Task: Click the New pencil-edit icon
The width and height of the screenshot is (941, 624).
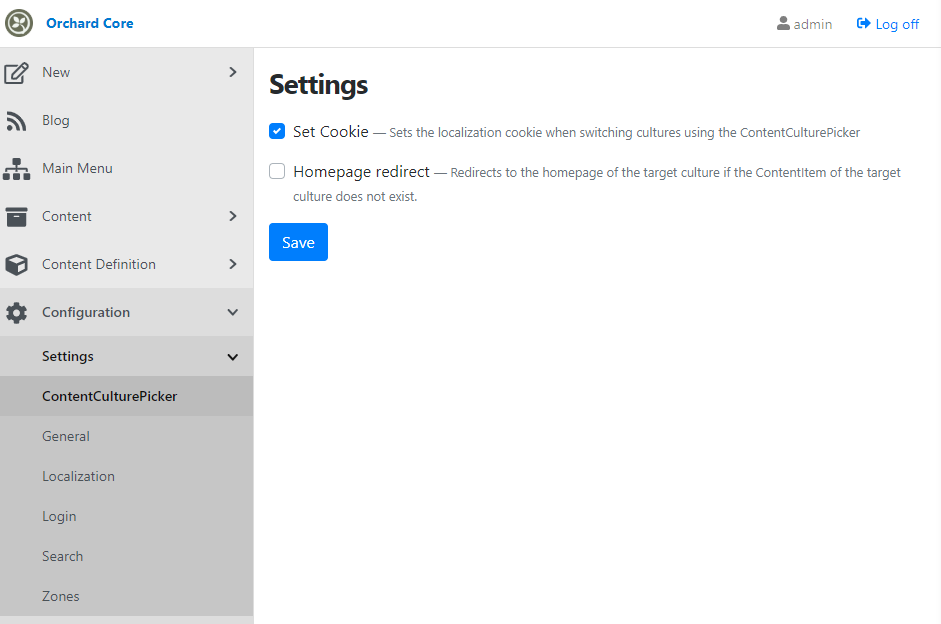Action: click(16, 73)
